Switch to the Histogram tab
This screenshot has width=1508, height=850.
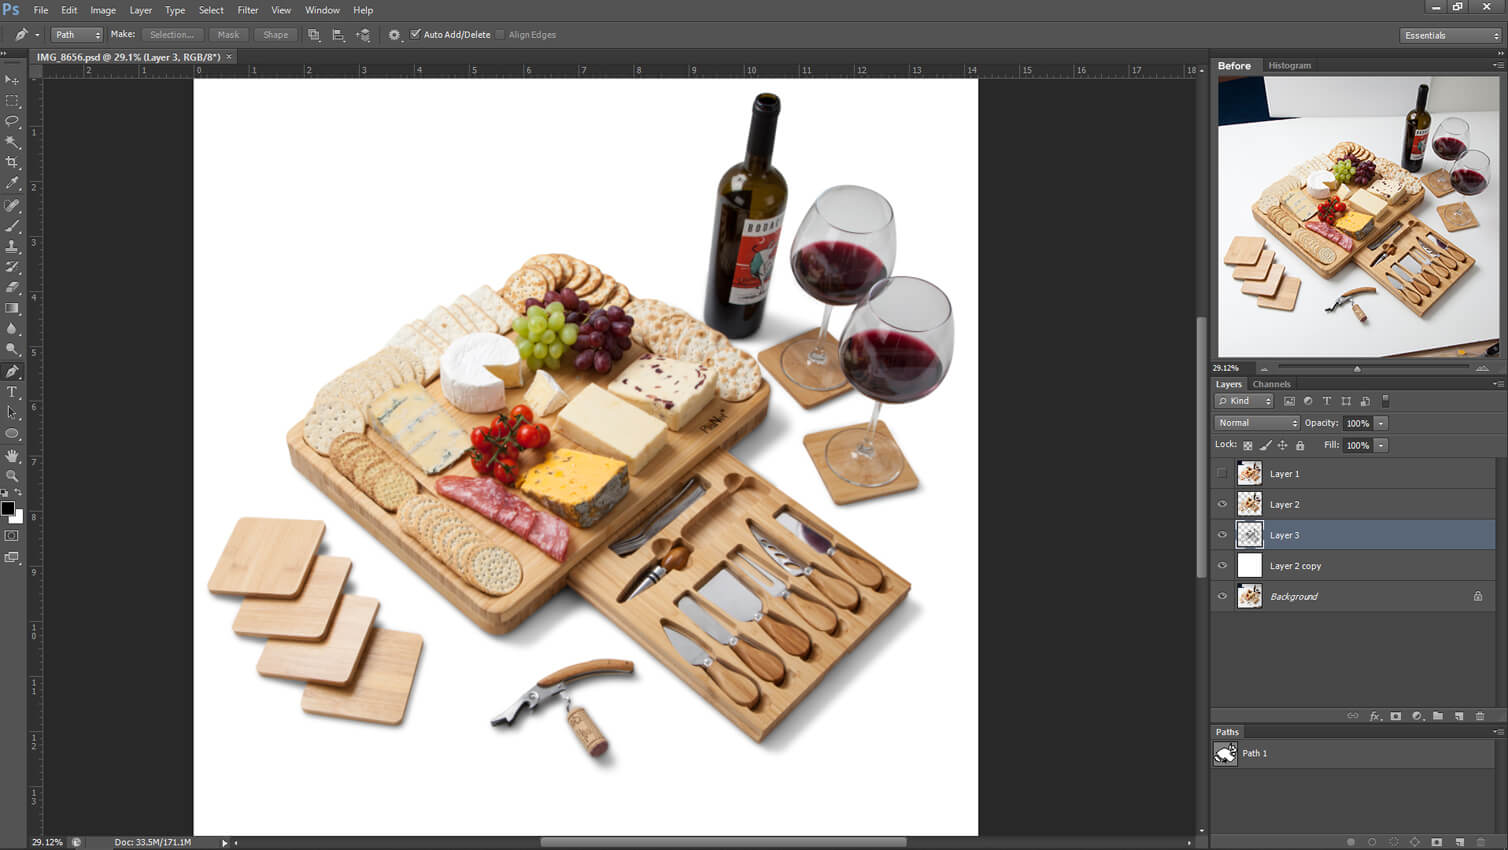point(1289,65)
